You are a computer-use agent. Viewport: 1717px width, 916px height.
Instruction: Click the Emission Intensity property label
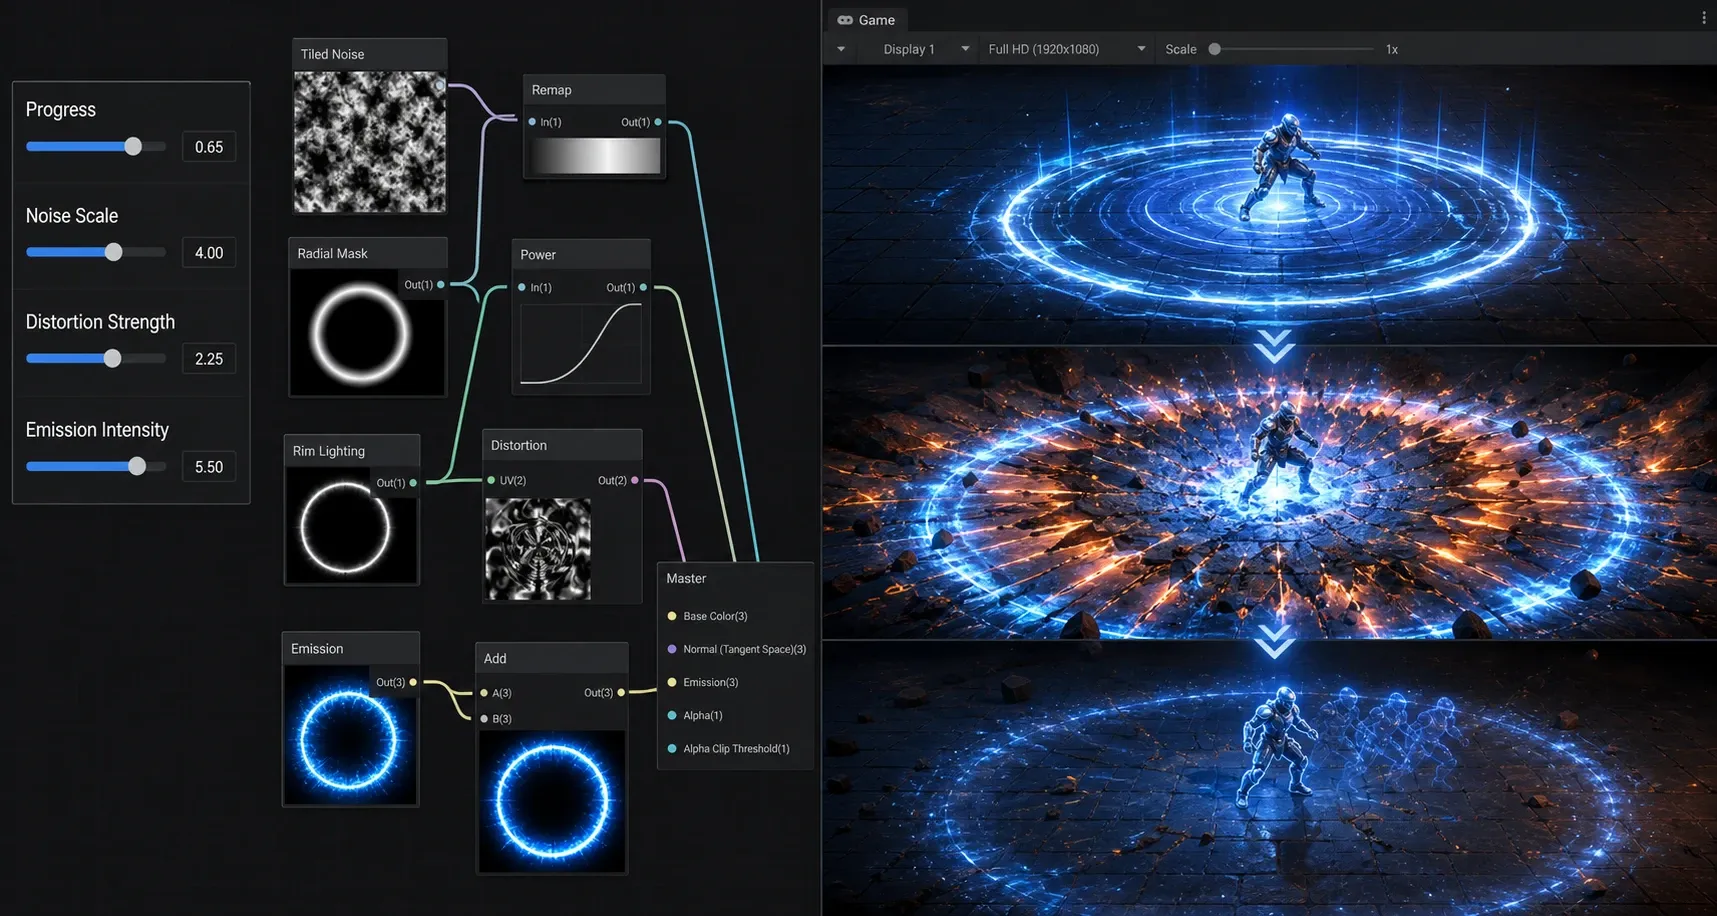pos(97,430)
